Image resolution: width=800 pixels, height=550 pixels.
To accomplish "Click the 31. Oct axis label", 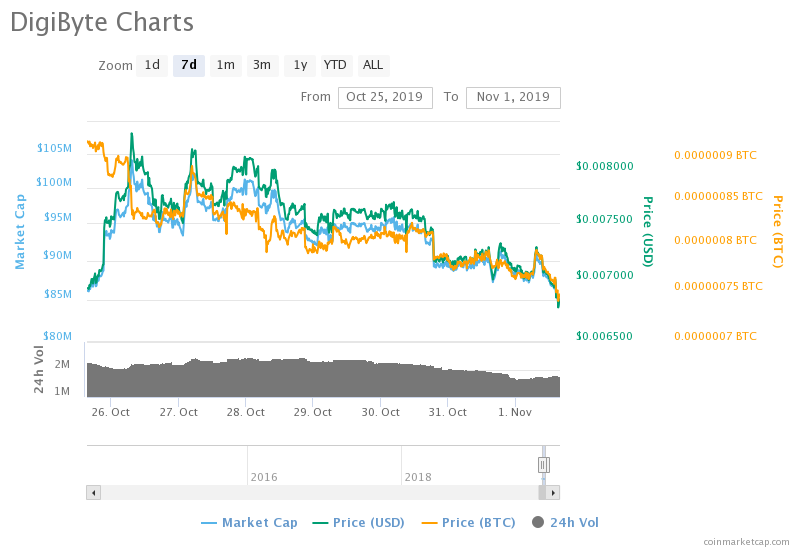I will pos(447,412).
